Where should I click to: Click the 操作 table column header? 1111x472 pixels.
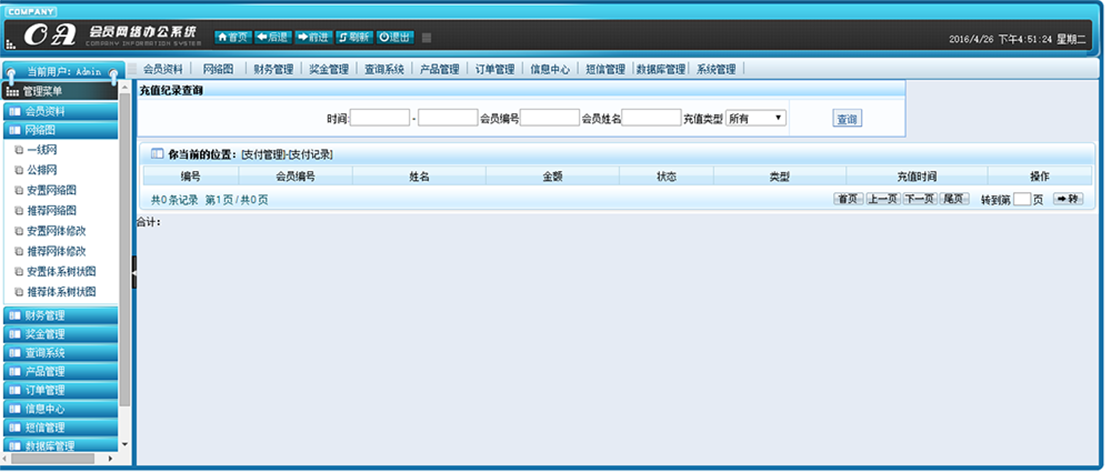pyautogui.click(x=1039, y=176)
